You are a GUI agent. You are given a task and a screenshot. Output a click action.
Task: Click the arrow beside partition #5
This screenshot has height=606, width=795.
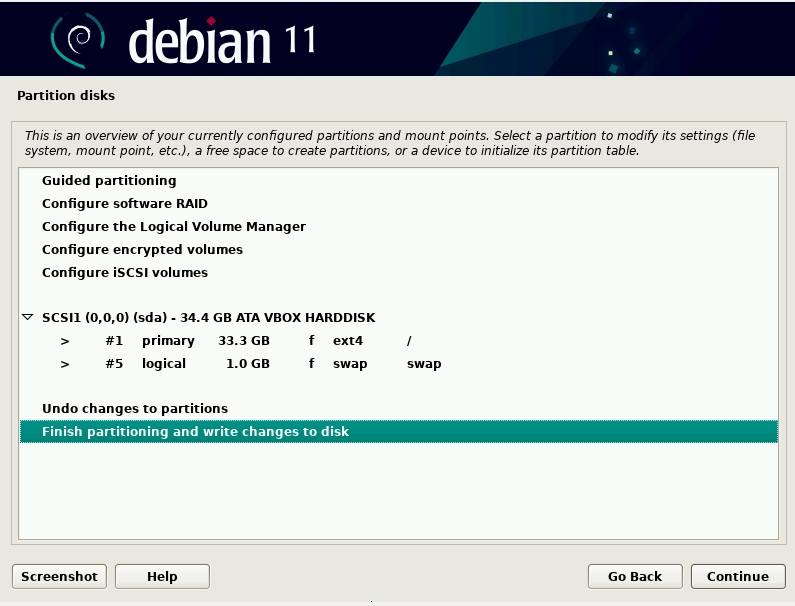click(65, 364)
